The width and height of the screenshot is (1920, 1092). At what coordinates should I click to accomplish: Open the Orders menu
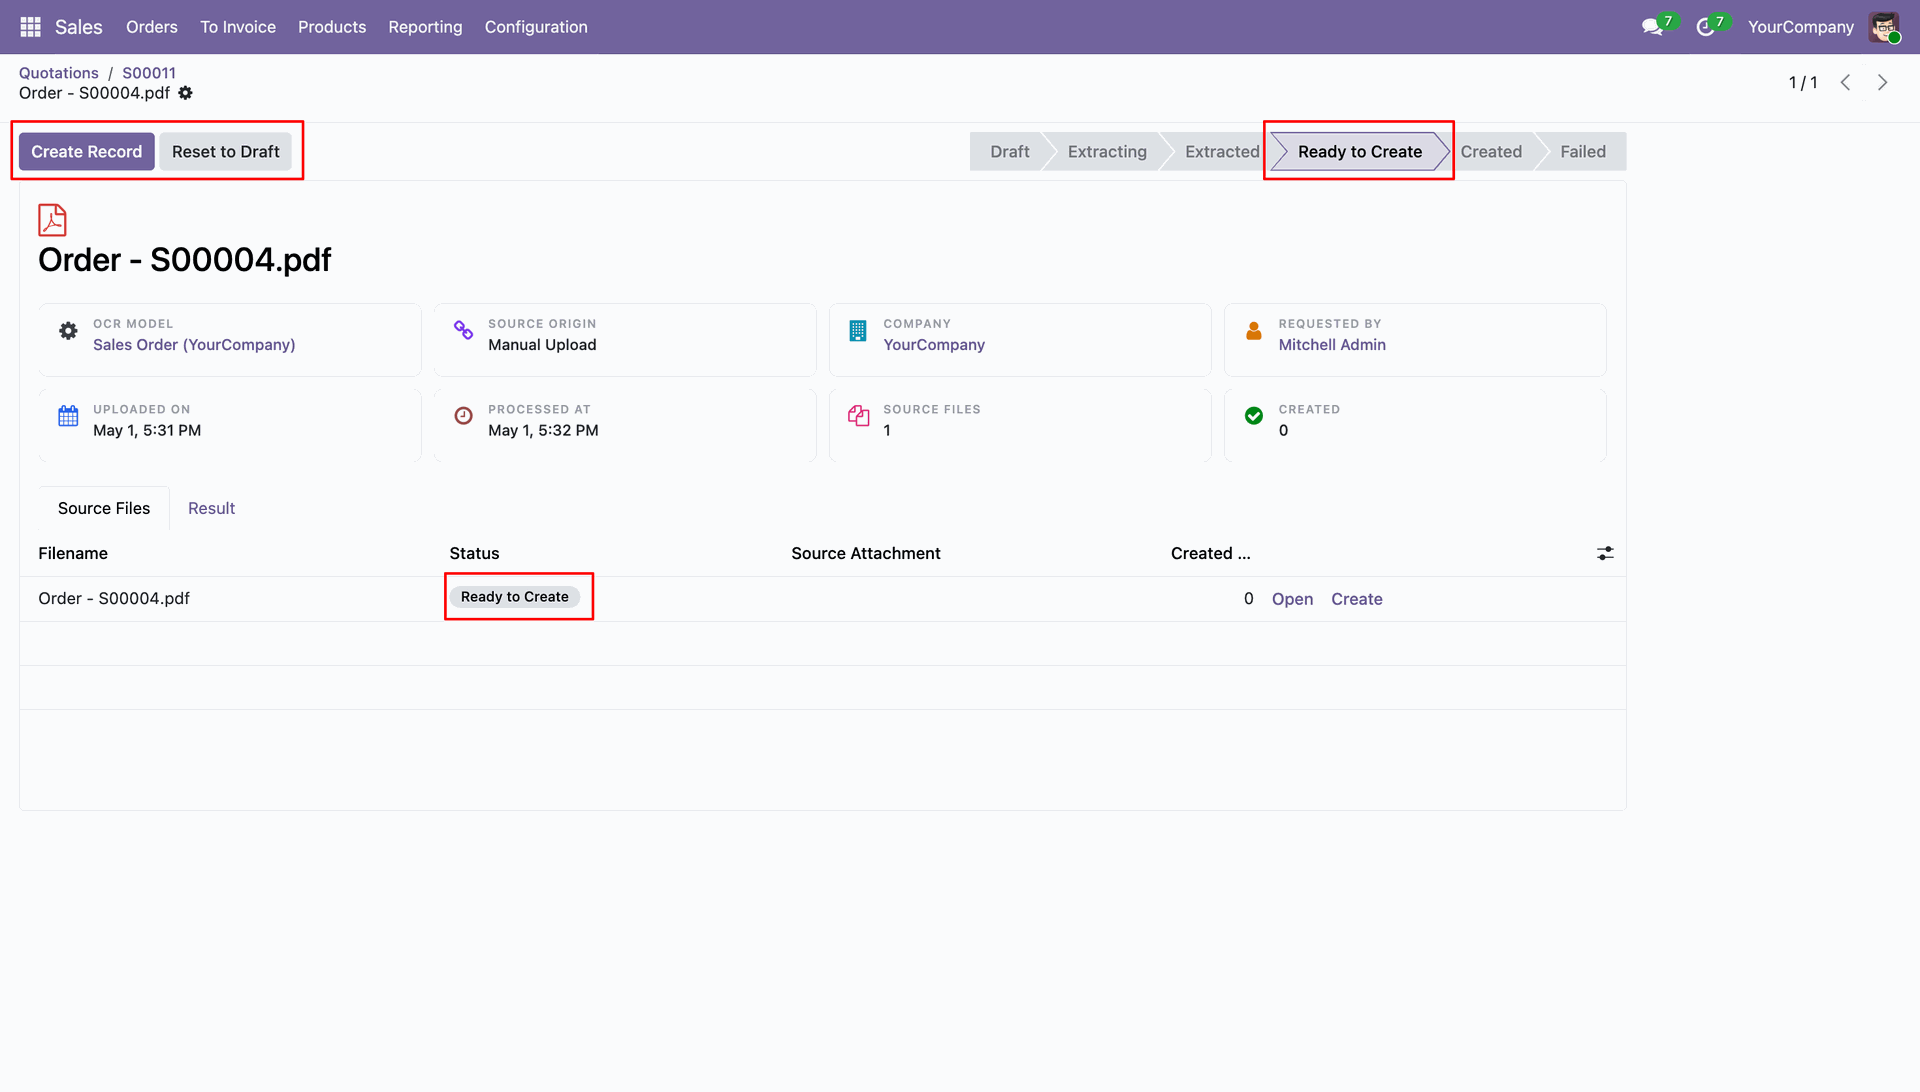coord(152,27)
